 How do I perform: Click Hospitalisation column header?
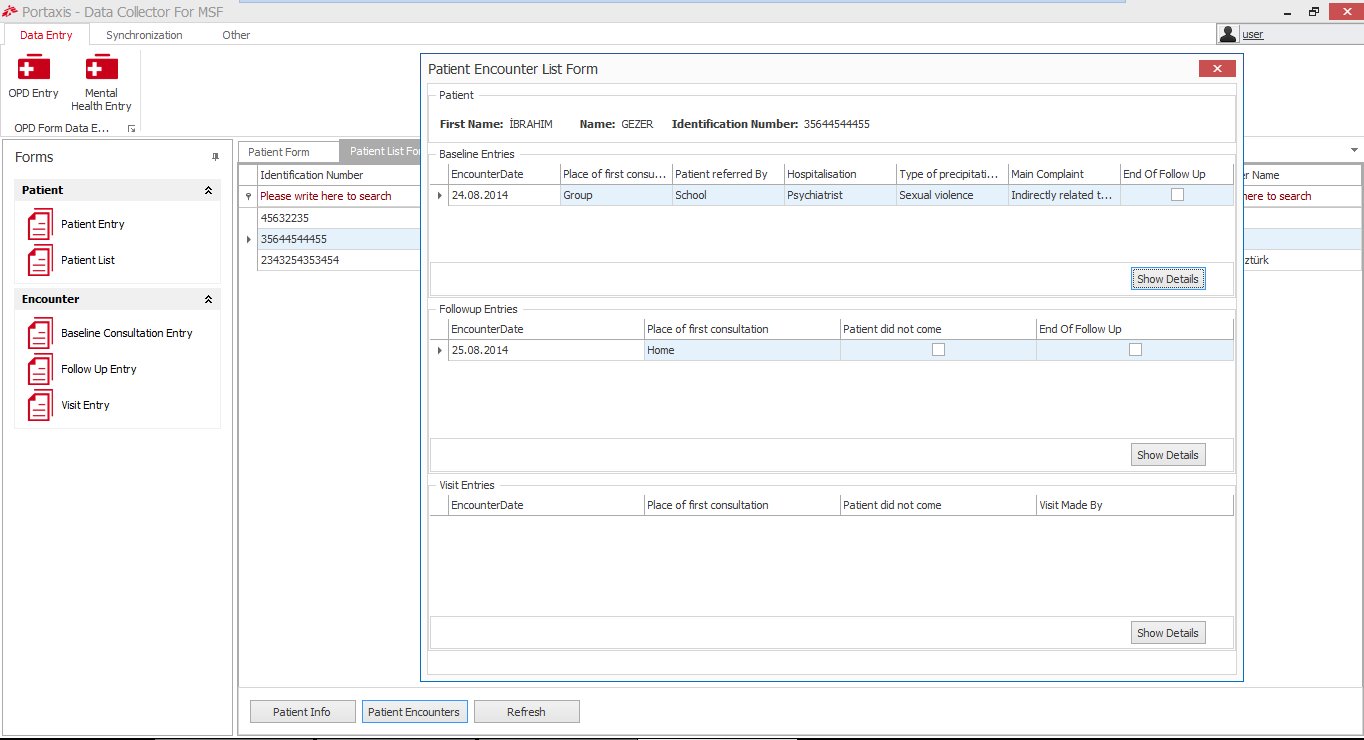pyautogui.click(x=840, y=174)
